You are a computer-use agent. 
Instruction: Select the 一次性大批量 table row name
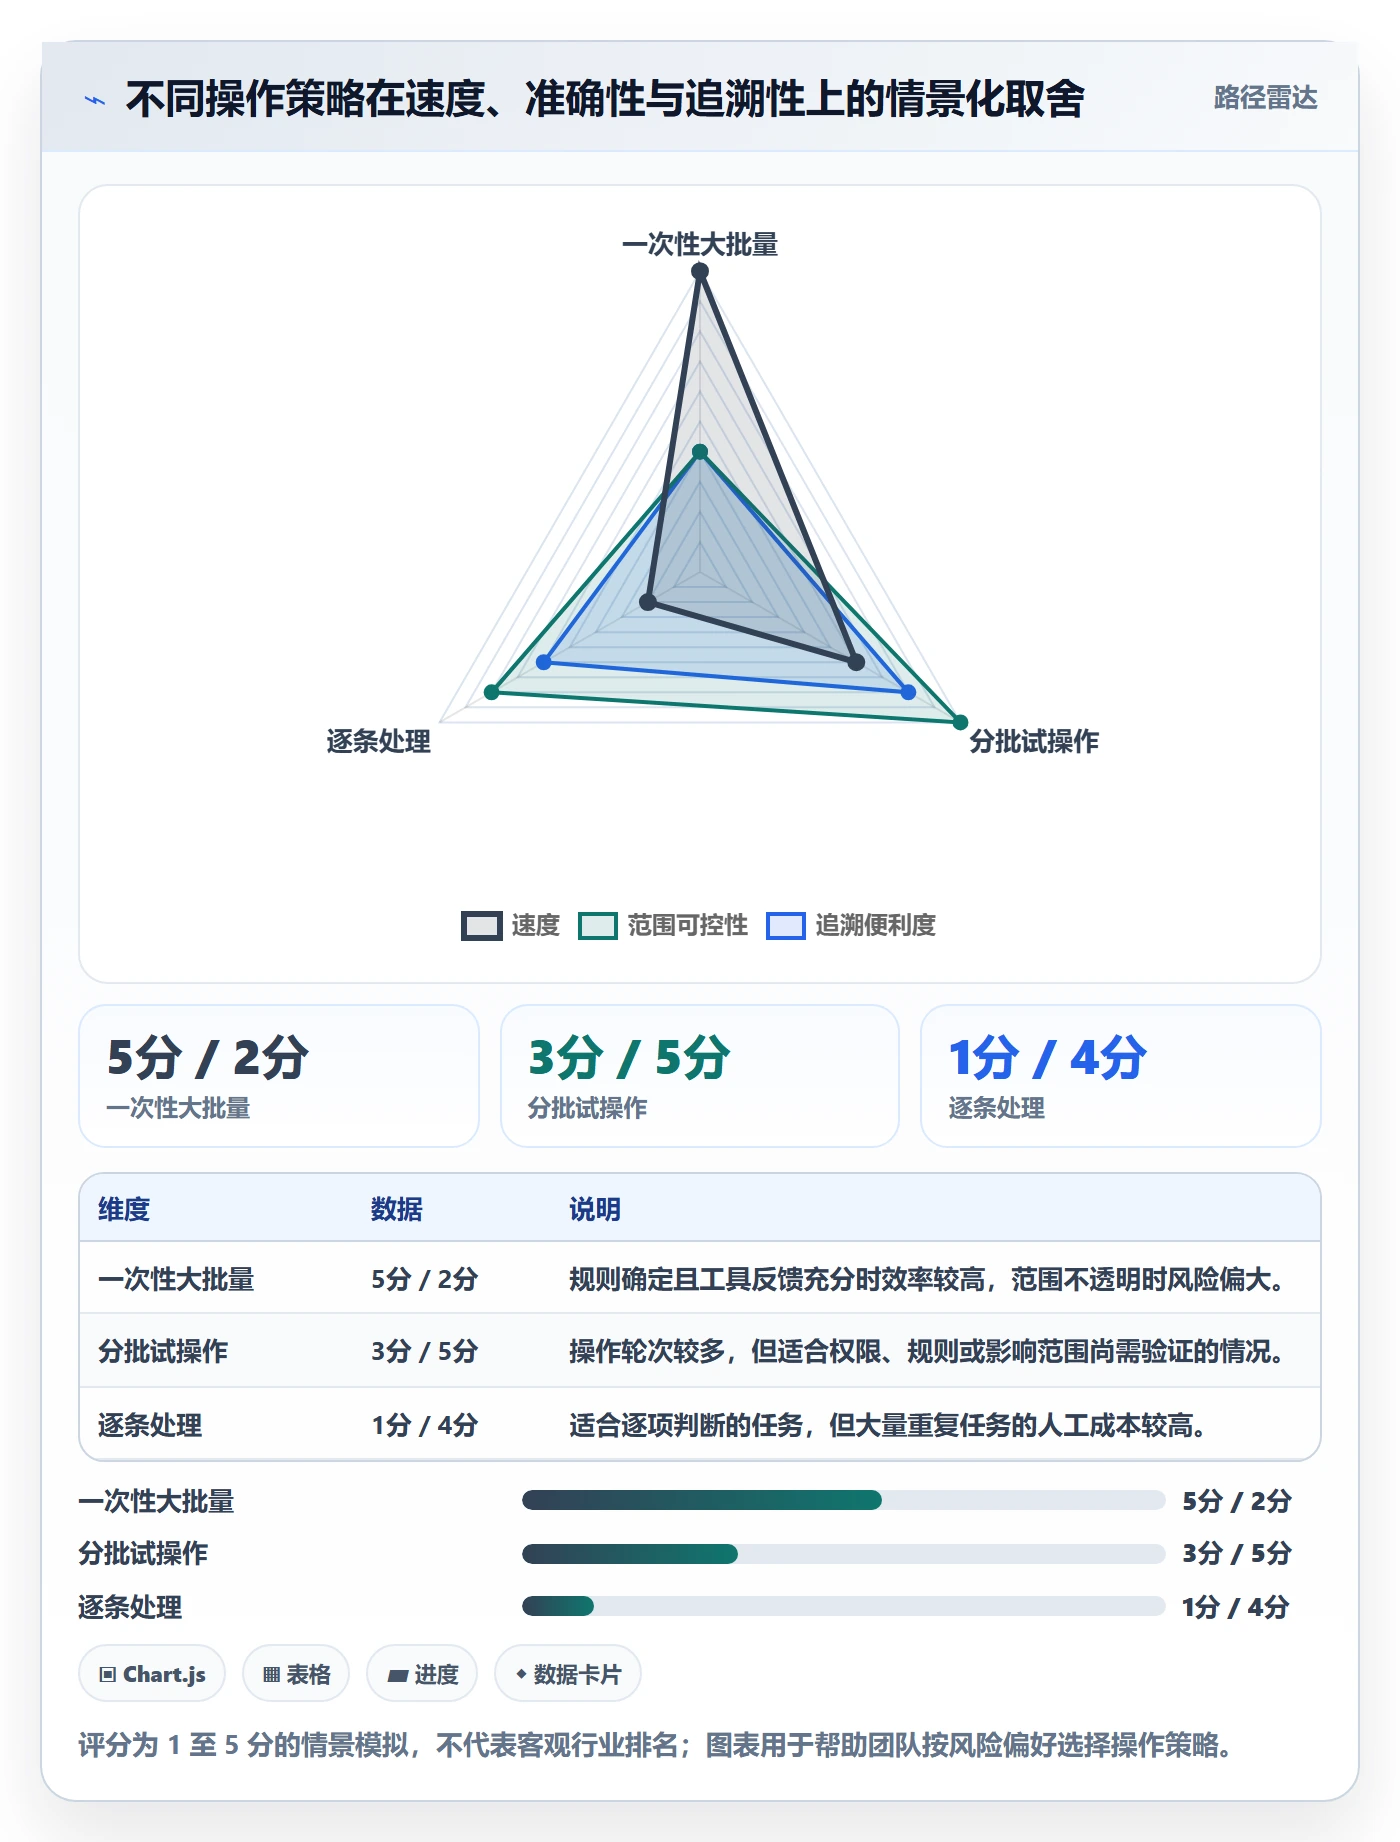(x=176, y=1279)
